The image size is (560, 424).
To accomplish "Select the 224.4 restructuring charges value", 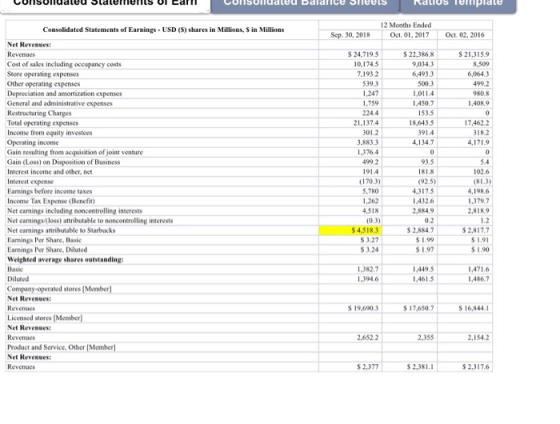I will [370, 113].
